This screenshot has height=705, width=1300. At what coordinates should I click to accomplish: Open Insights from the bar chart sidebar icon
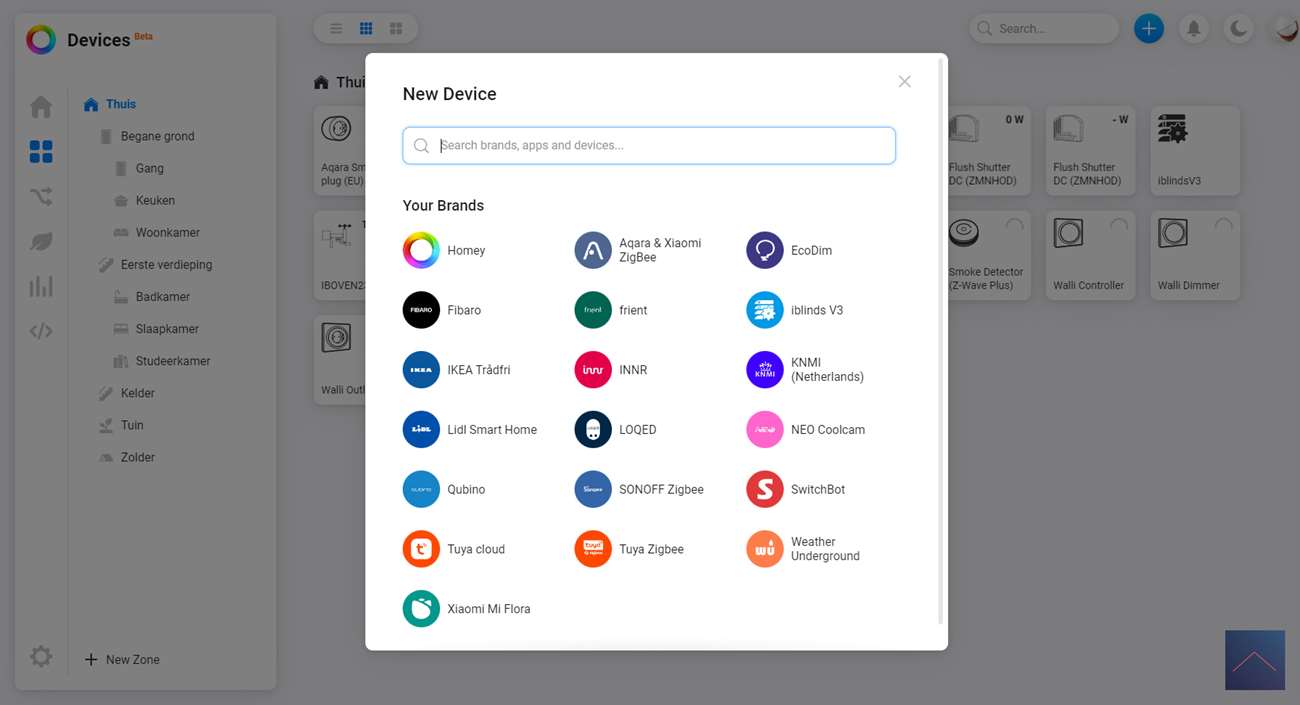[x=41, y=287]
